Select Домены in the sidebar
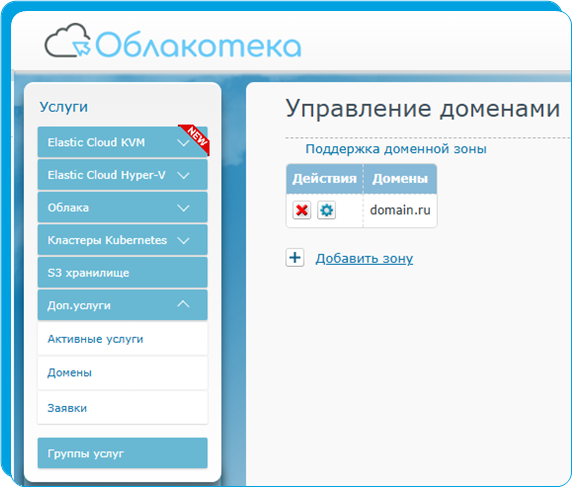572x487 pixels. coord(123,373)
